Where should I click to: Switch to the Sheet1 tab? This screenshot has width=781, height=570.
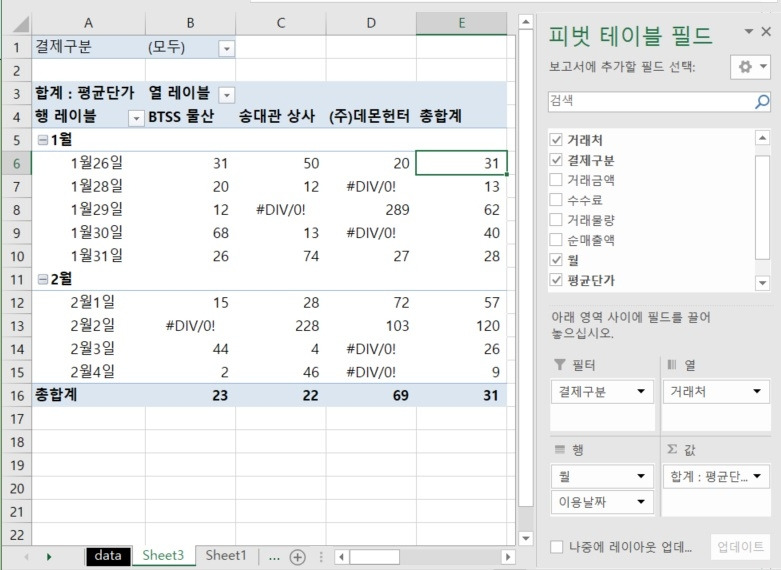click(226, 556)
